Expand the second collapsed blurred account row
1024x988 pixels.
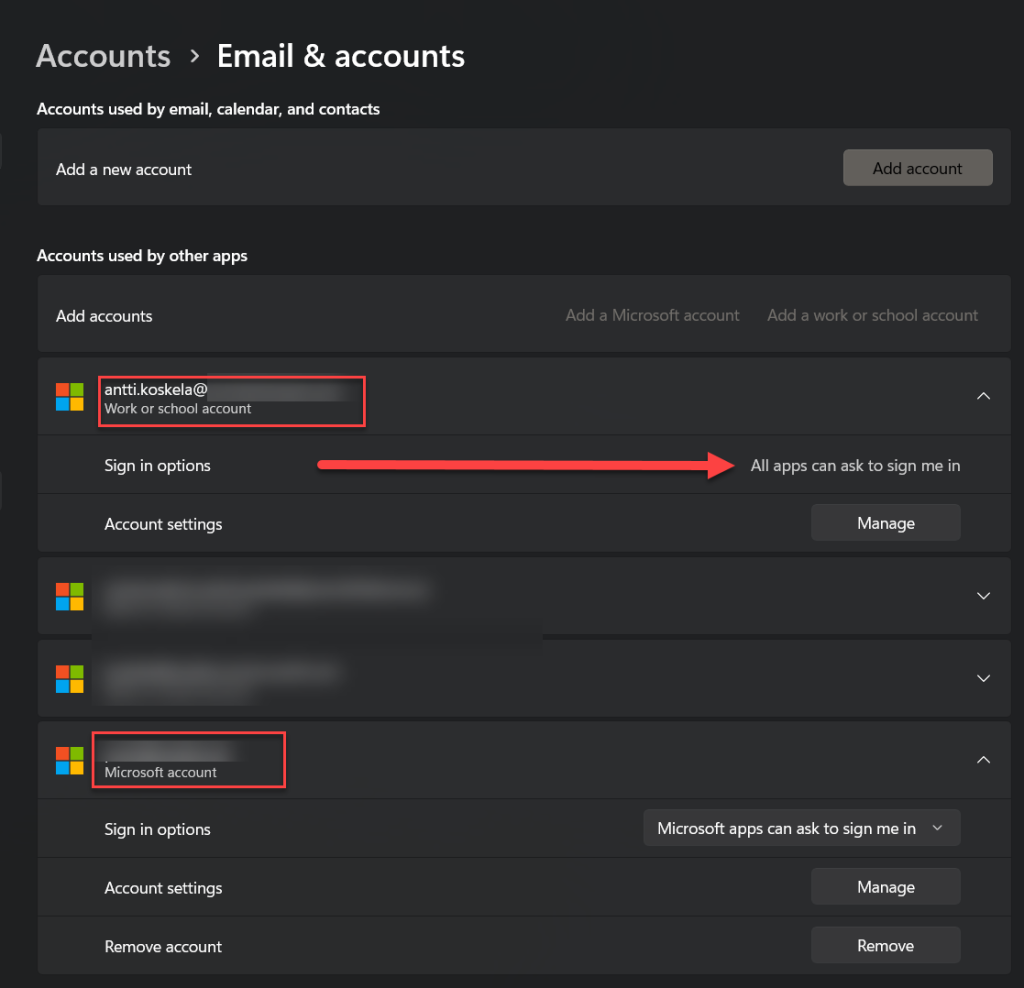click(983, 678)
